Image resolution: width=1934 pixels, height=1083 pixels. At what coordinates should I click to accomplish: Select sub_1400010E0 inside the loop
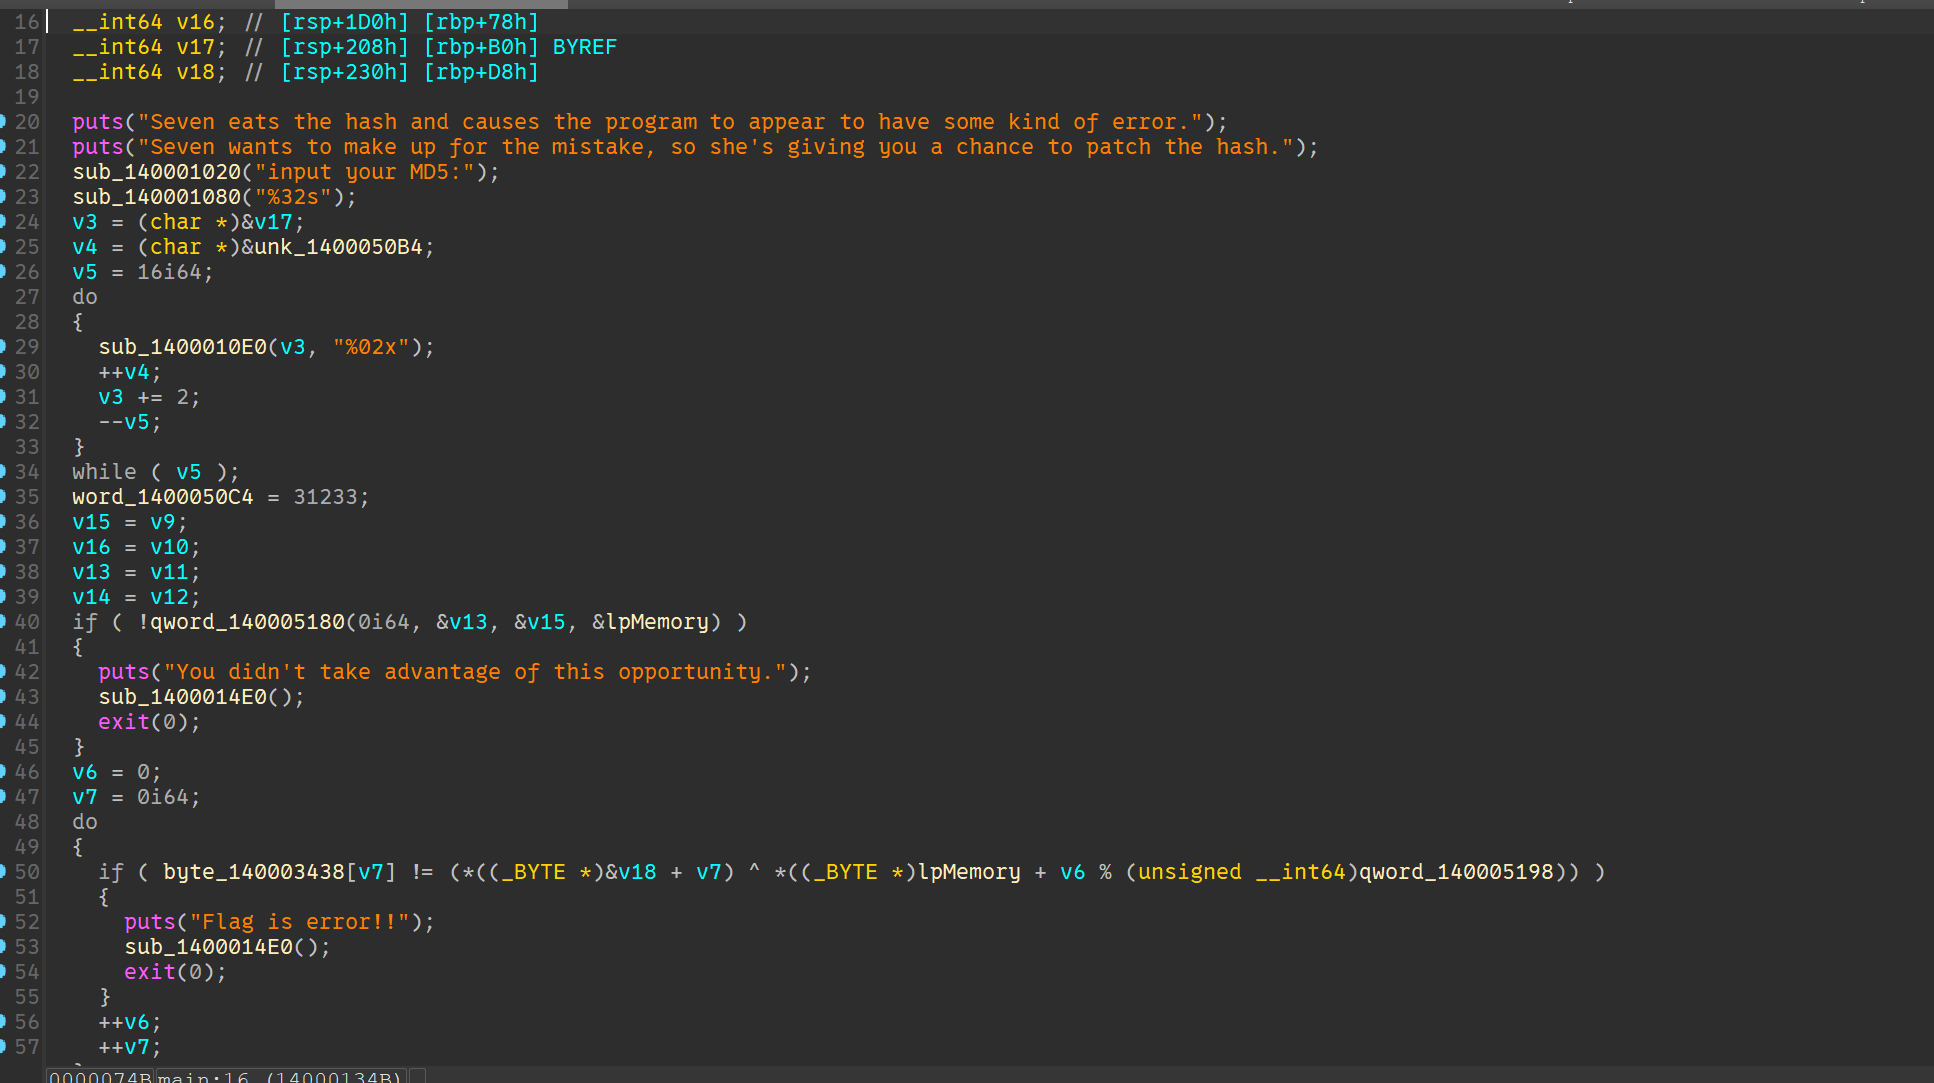[182, 347]
